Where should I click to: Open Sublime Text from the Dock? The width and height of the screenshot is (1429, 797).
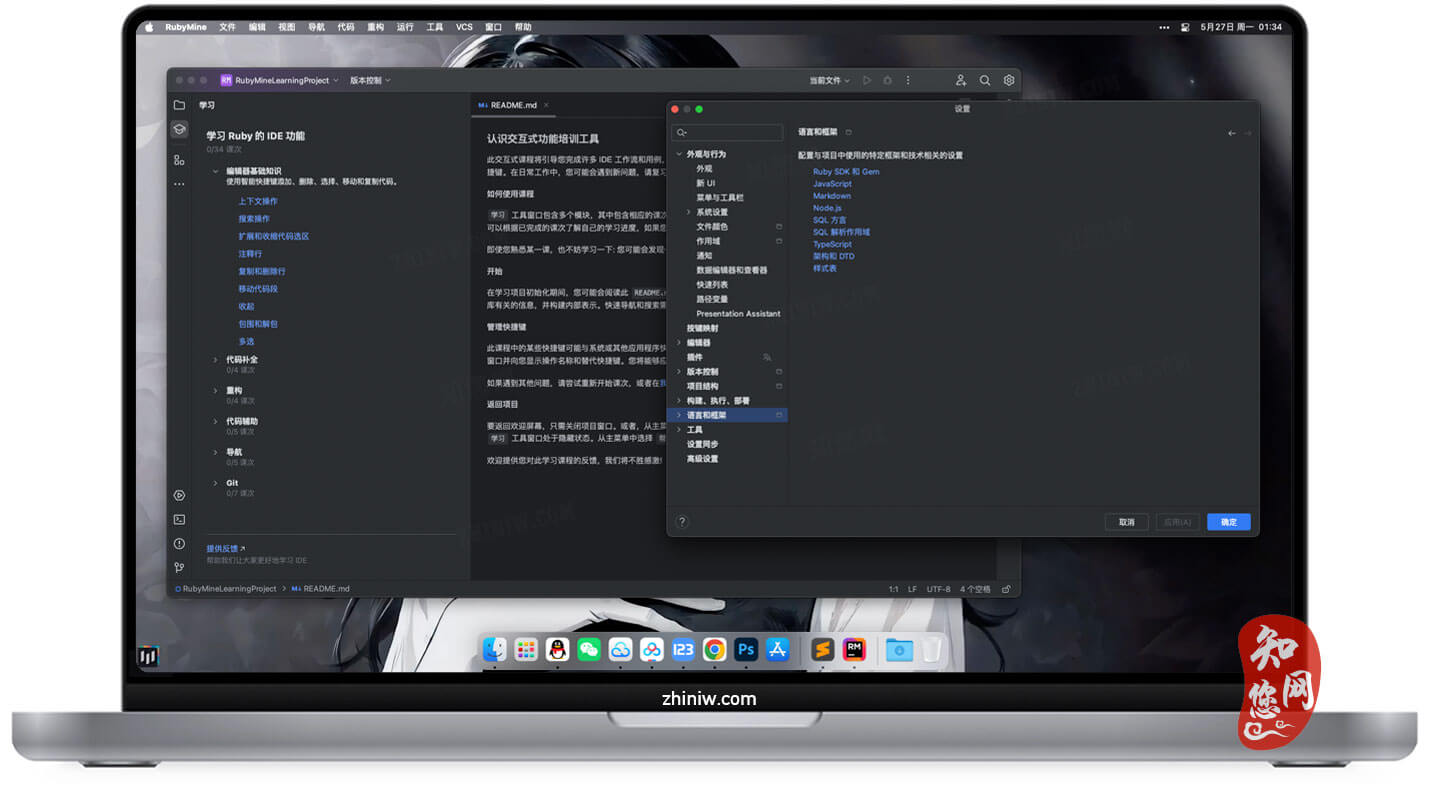822,650
